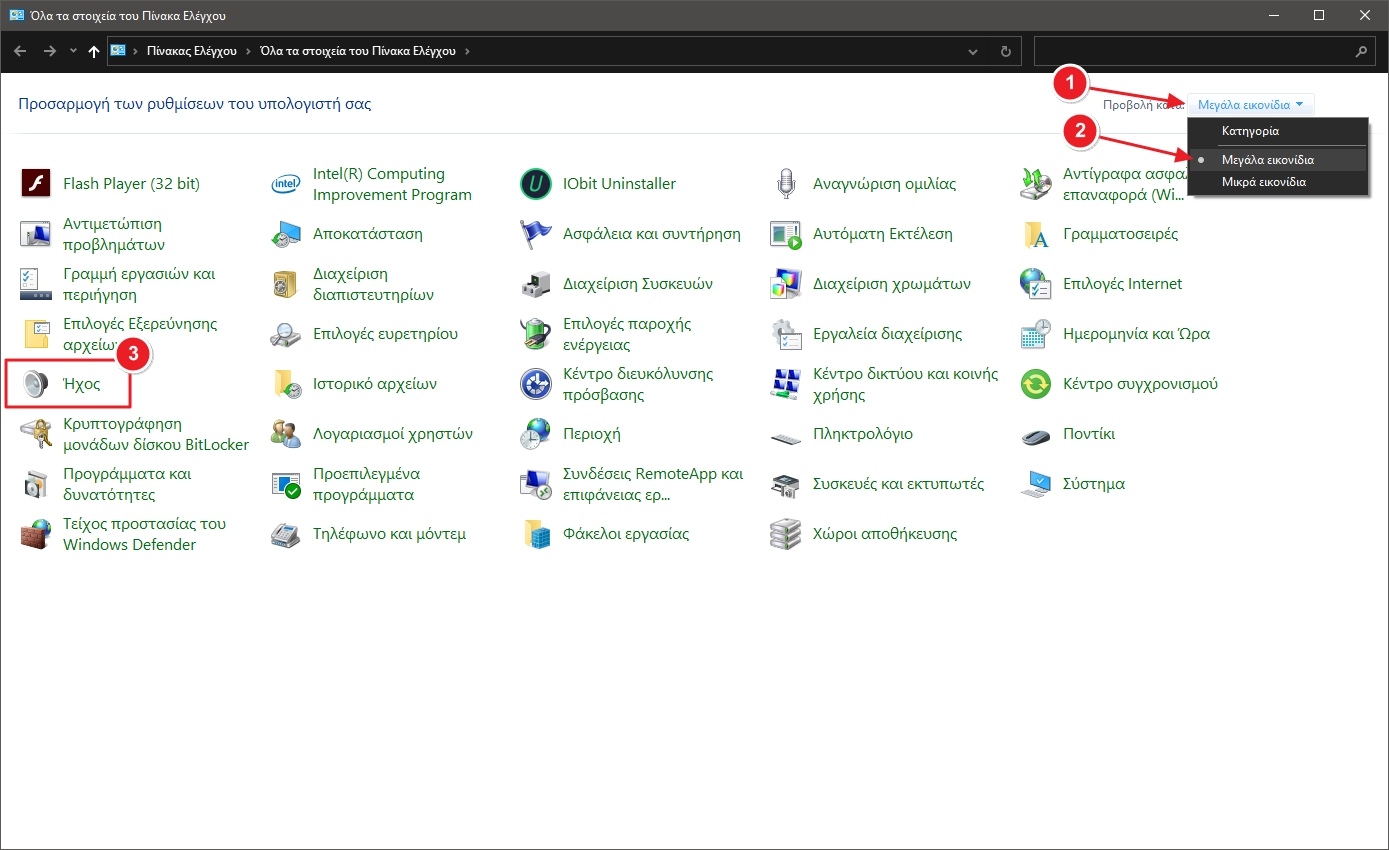Viewport: 1389px width, 850px height.
Task: Open the Flash Player (32 bit) icon
Action: 36,184
